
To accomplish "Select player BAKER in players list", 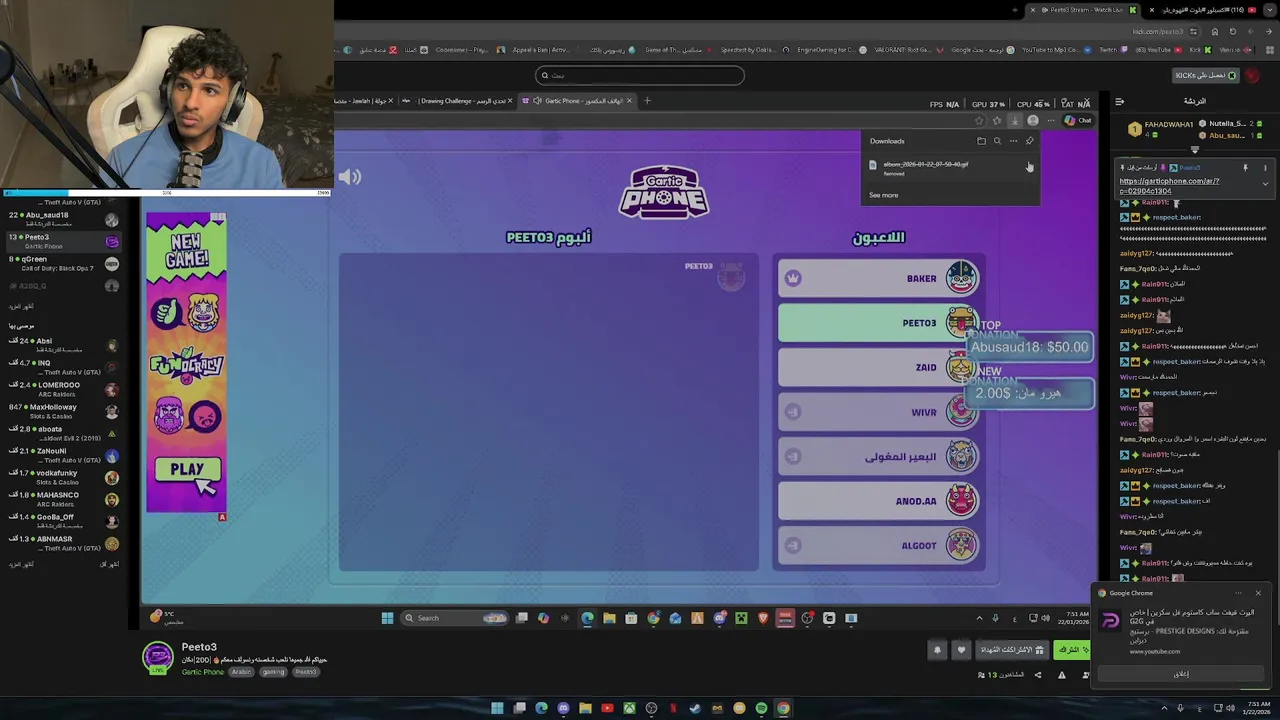I will click(x=878, y=279).
